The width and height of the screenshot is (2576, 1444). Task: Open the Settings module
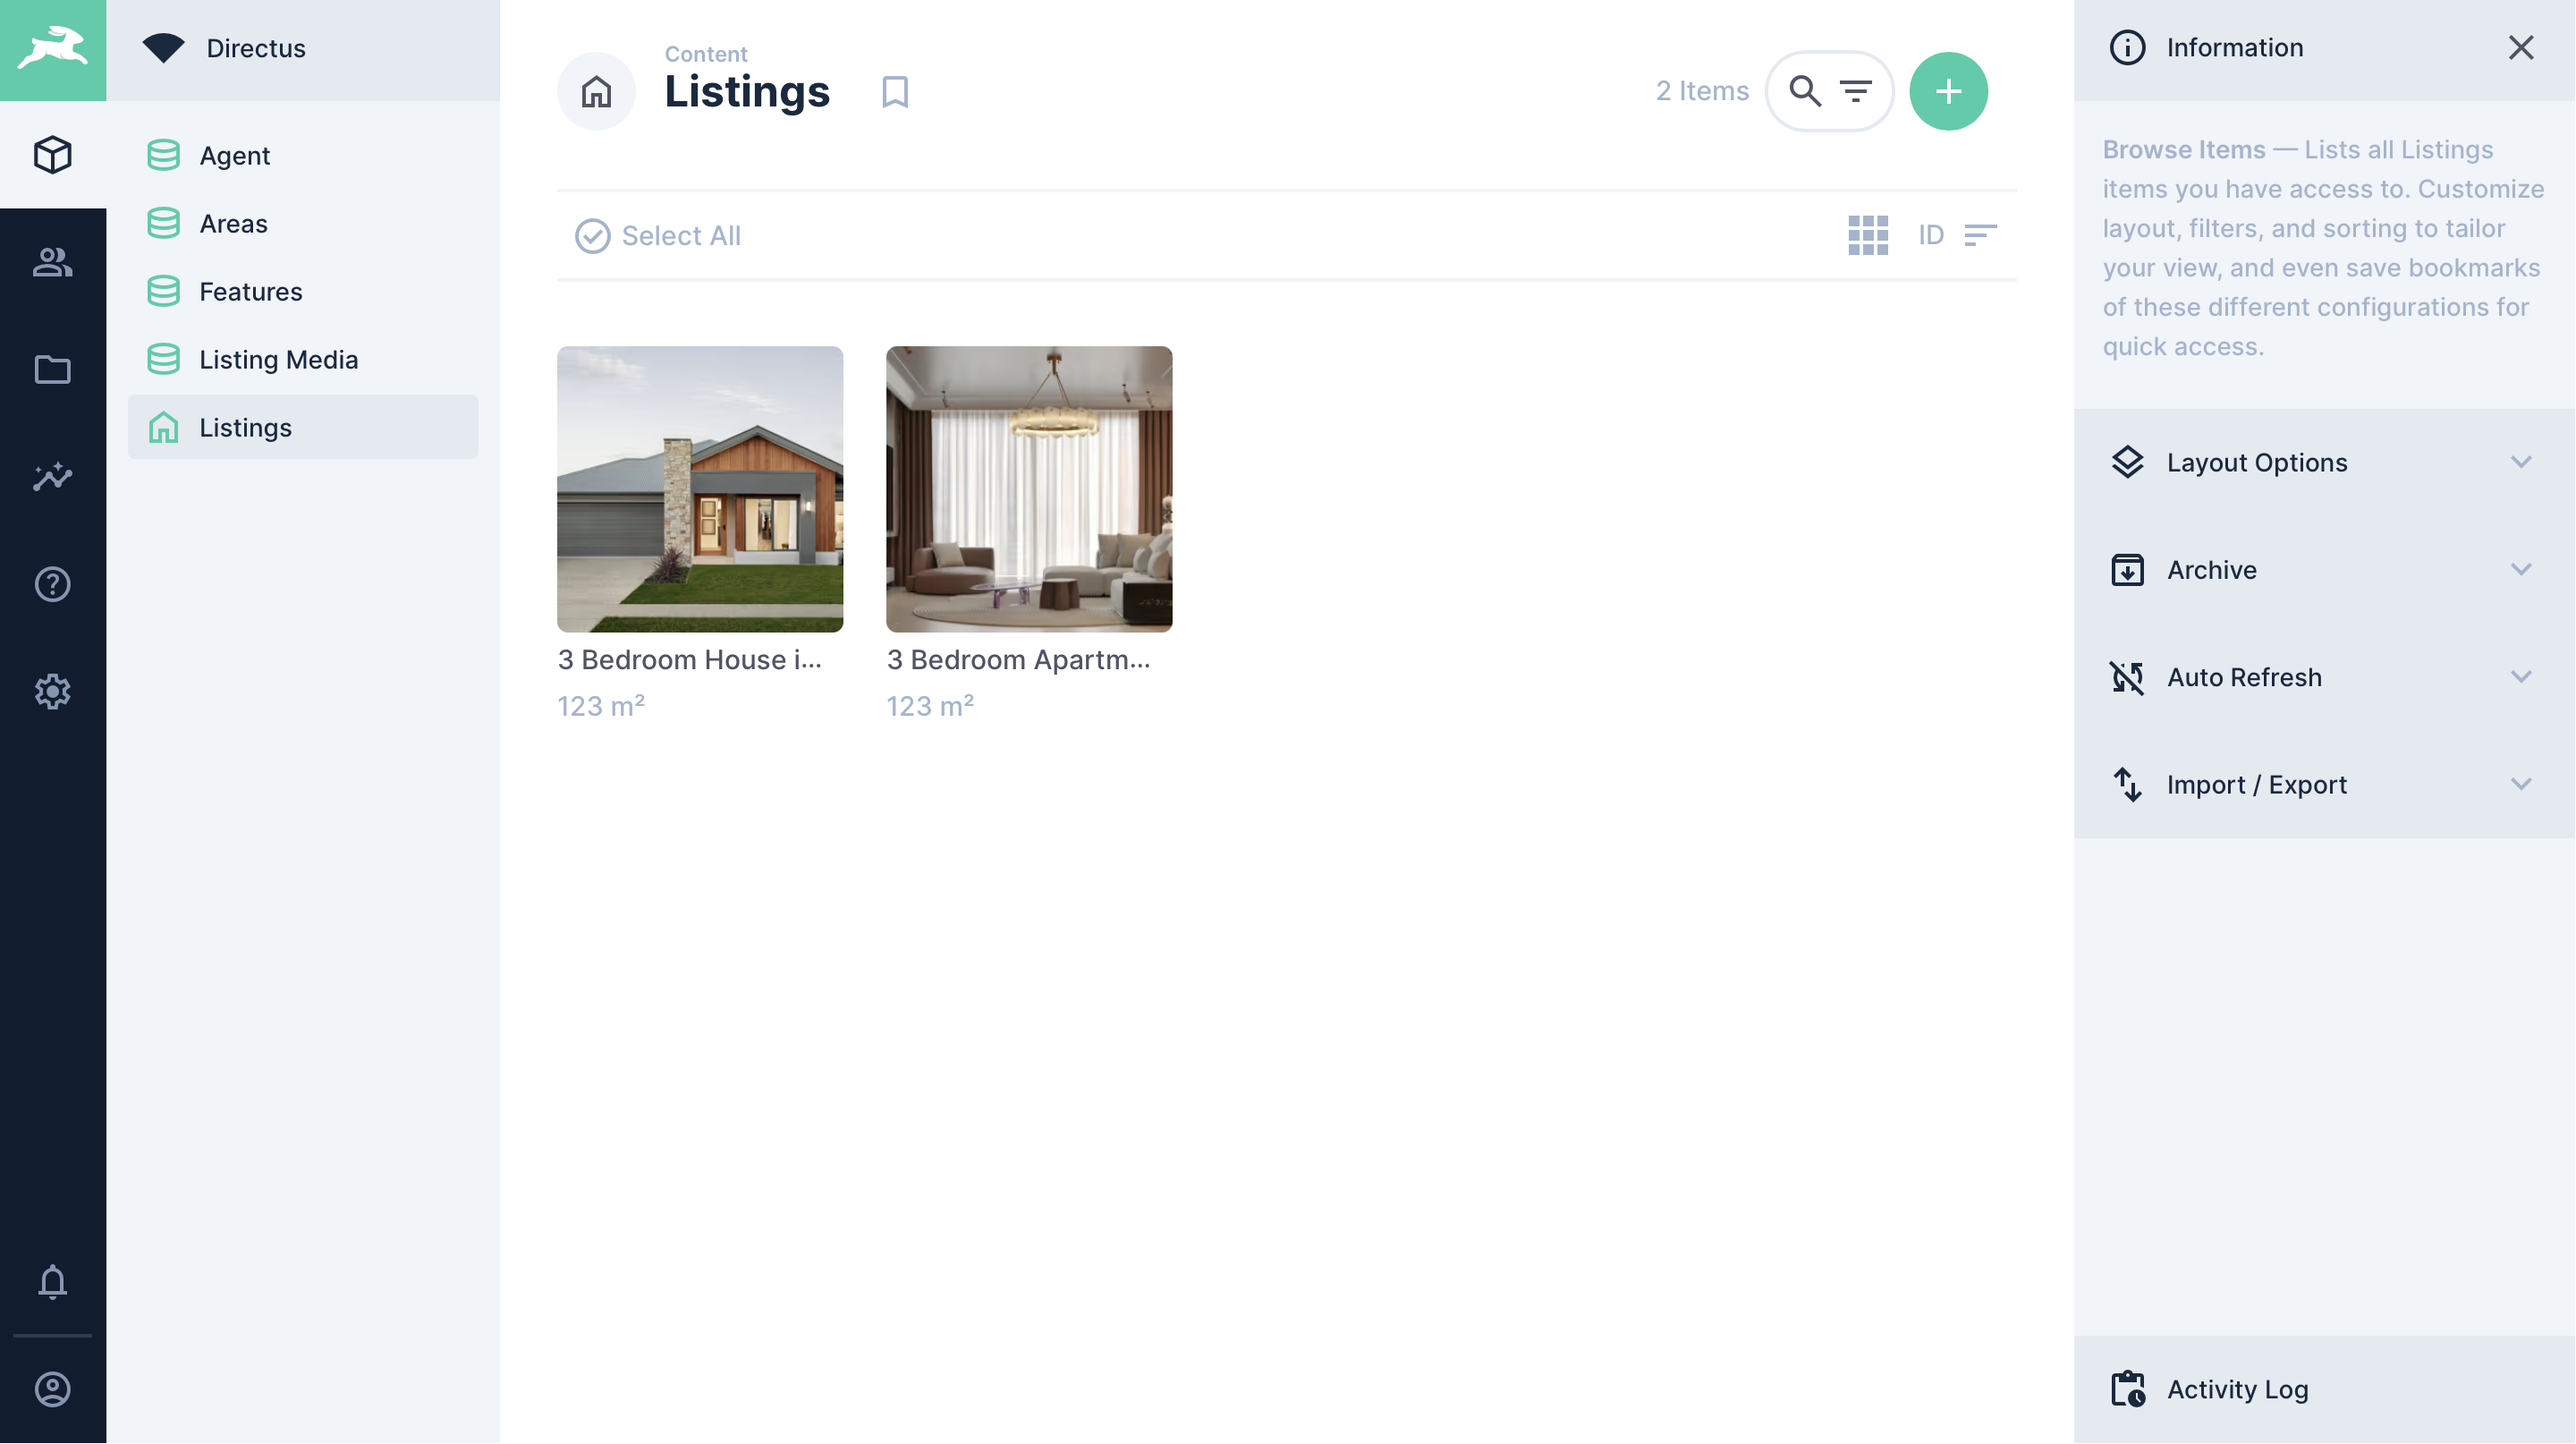[52, 691]
